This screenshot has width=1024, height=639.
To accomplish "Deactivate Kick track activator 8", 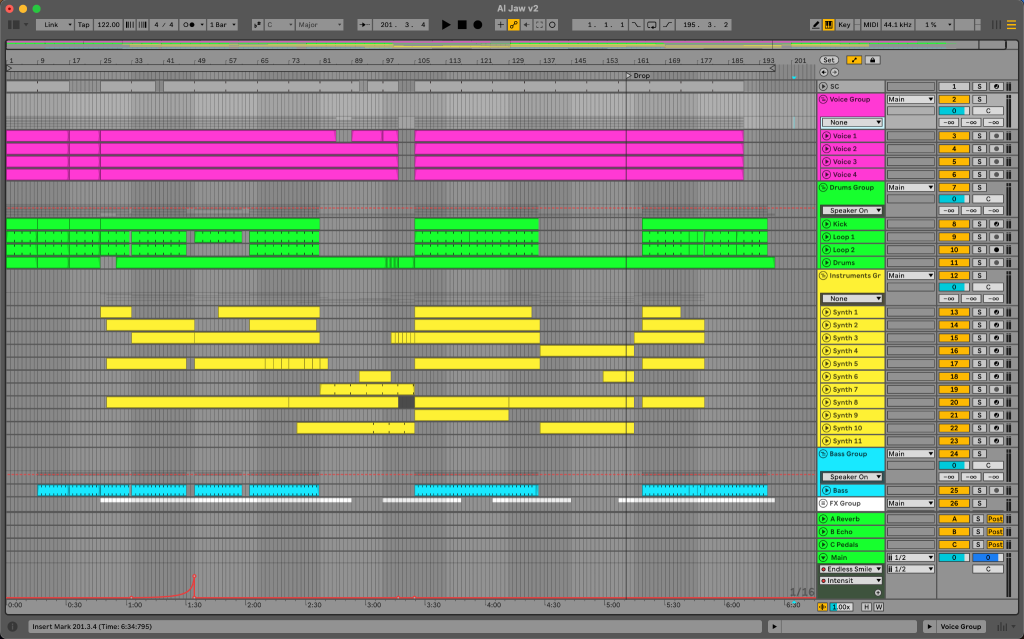I will (x=953, y=224).
